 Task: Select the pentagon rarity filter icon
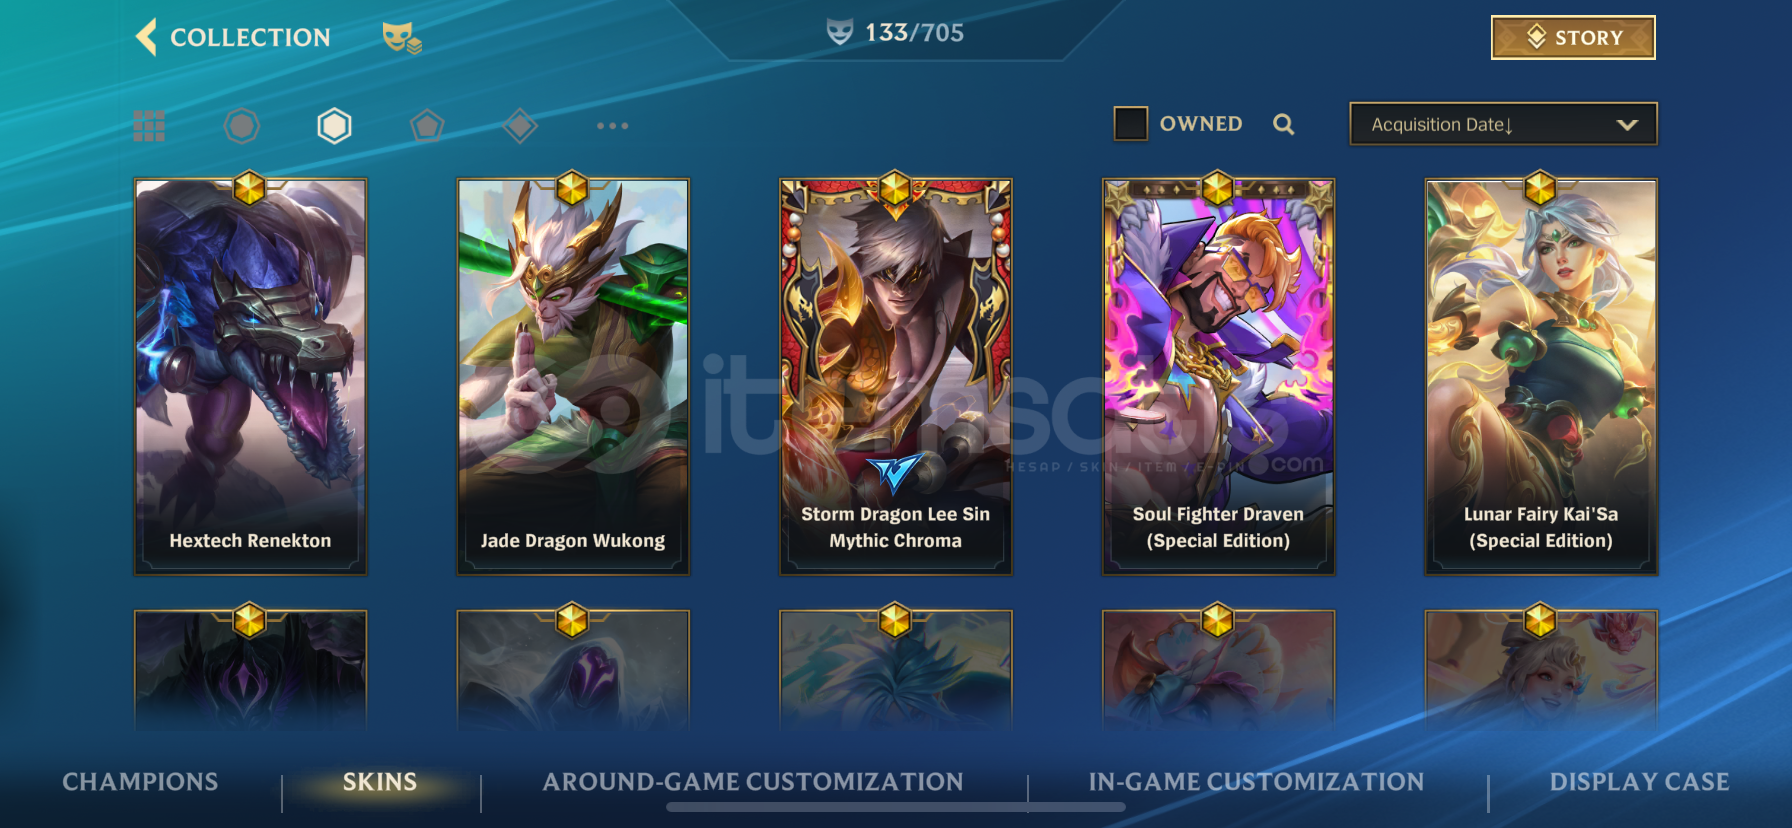(427, 126)
